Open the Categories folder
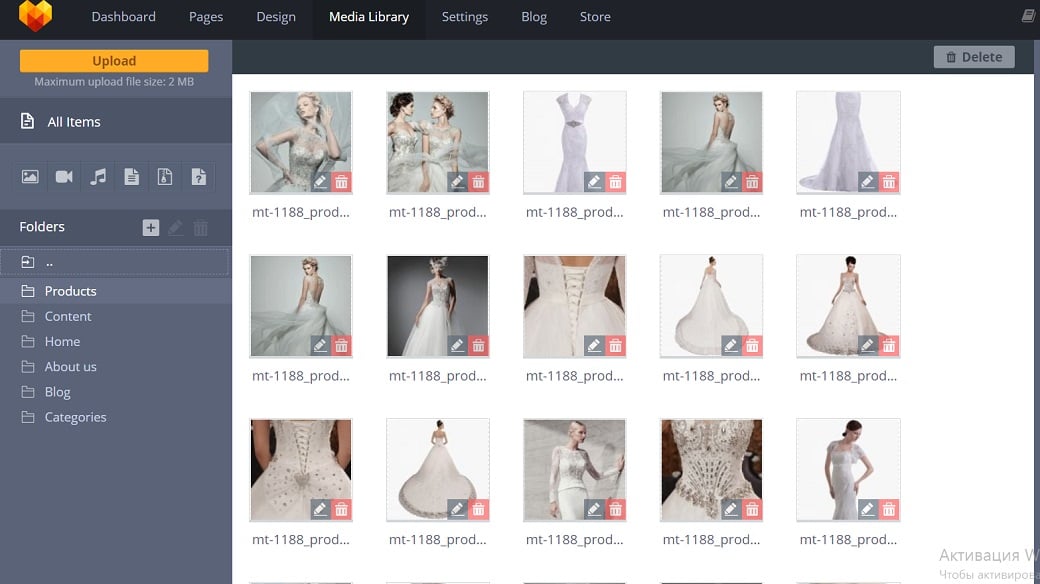Image resolution: width=1040 pixels, height=584 pixels. tap(75, 417)
